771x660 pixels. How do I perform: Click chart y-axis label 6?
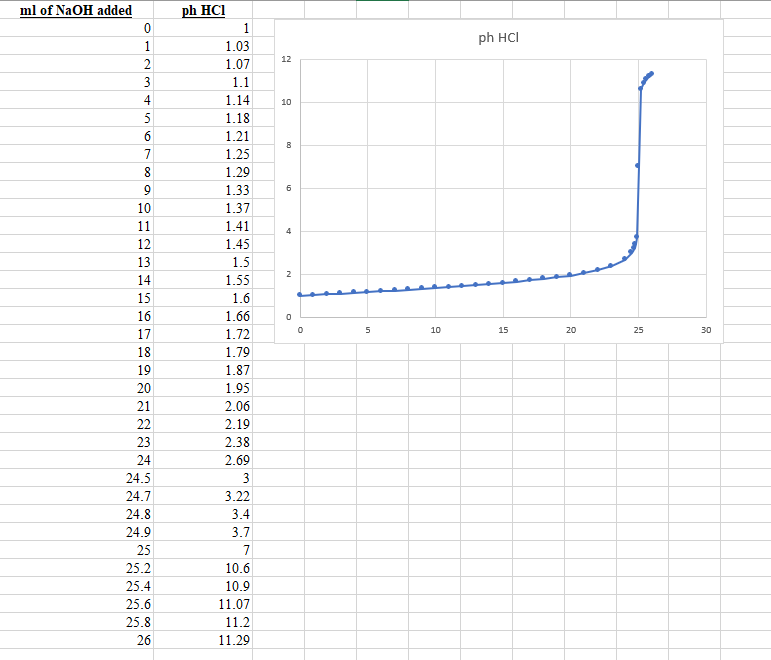(x=289, y=188)
